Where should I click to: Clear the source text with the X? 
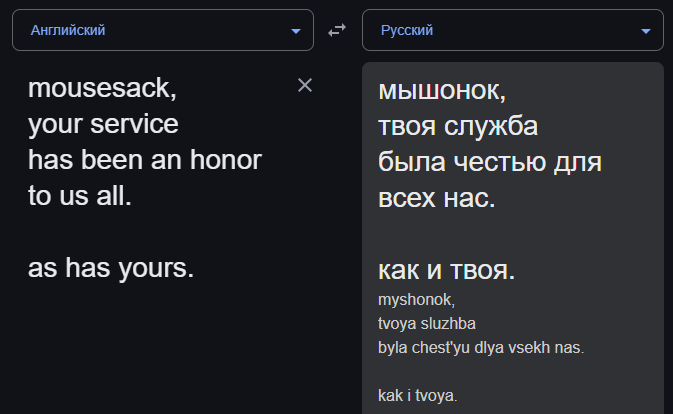pyautogui.click(x=305, y=86)
